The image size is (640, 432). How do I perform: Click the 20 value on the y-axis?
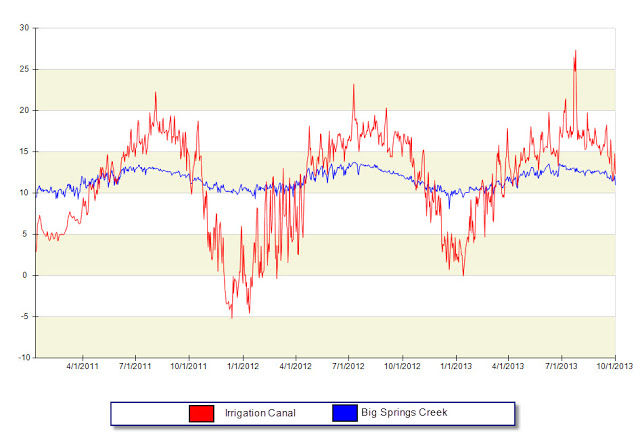24,110
